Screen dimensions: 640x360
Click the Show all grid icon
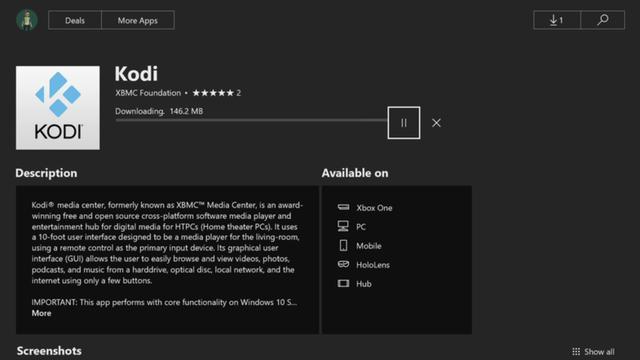pyautogui.click(x=576, y=351)
